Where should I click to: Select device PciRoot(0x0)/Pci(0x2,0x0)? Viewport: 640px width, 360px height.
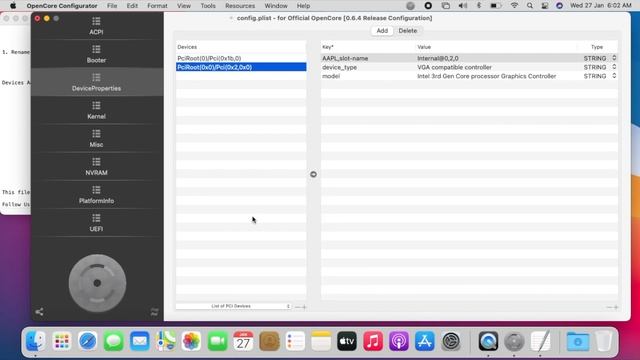[241, 67]
